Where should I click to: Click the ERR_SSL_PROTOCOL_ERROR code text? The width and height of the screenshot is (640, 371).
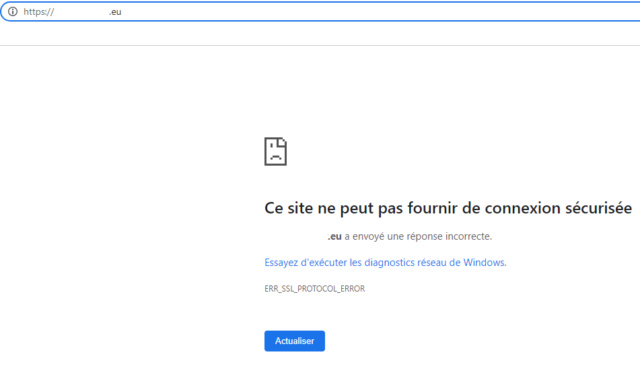pos(315,289)
